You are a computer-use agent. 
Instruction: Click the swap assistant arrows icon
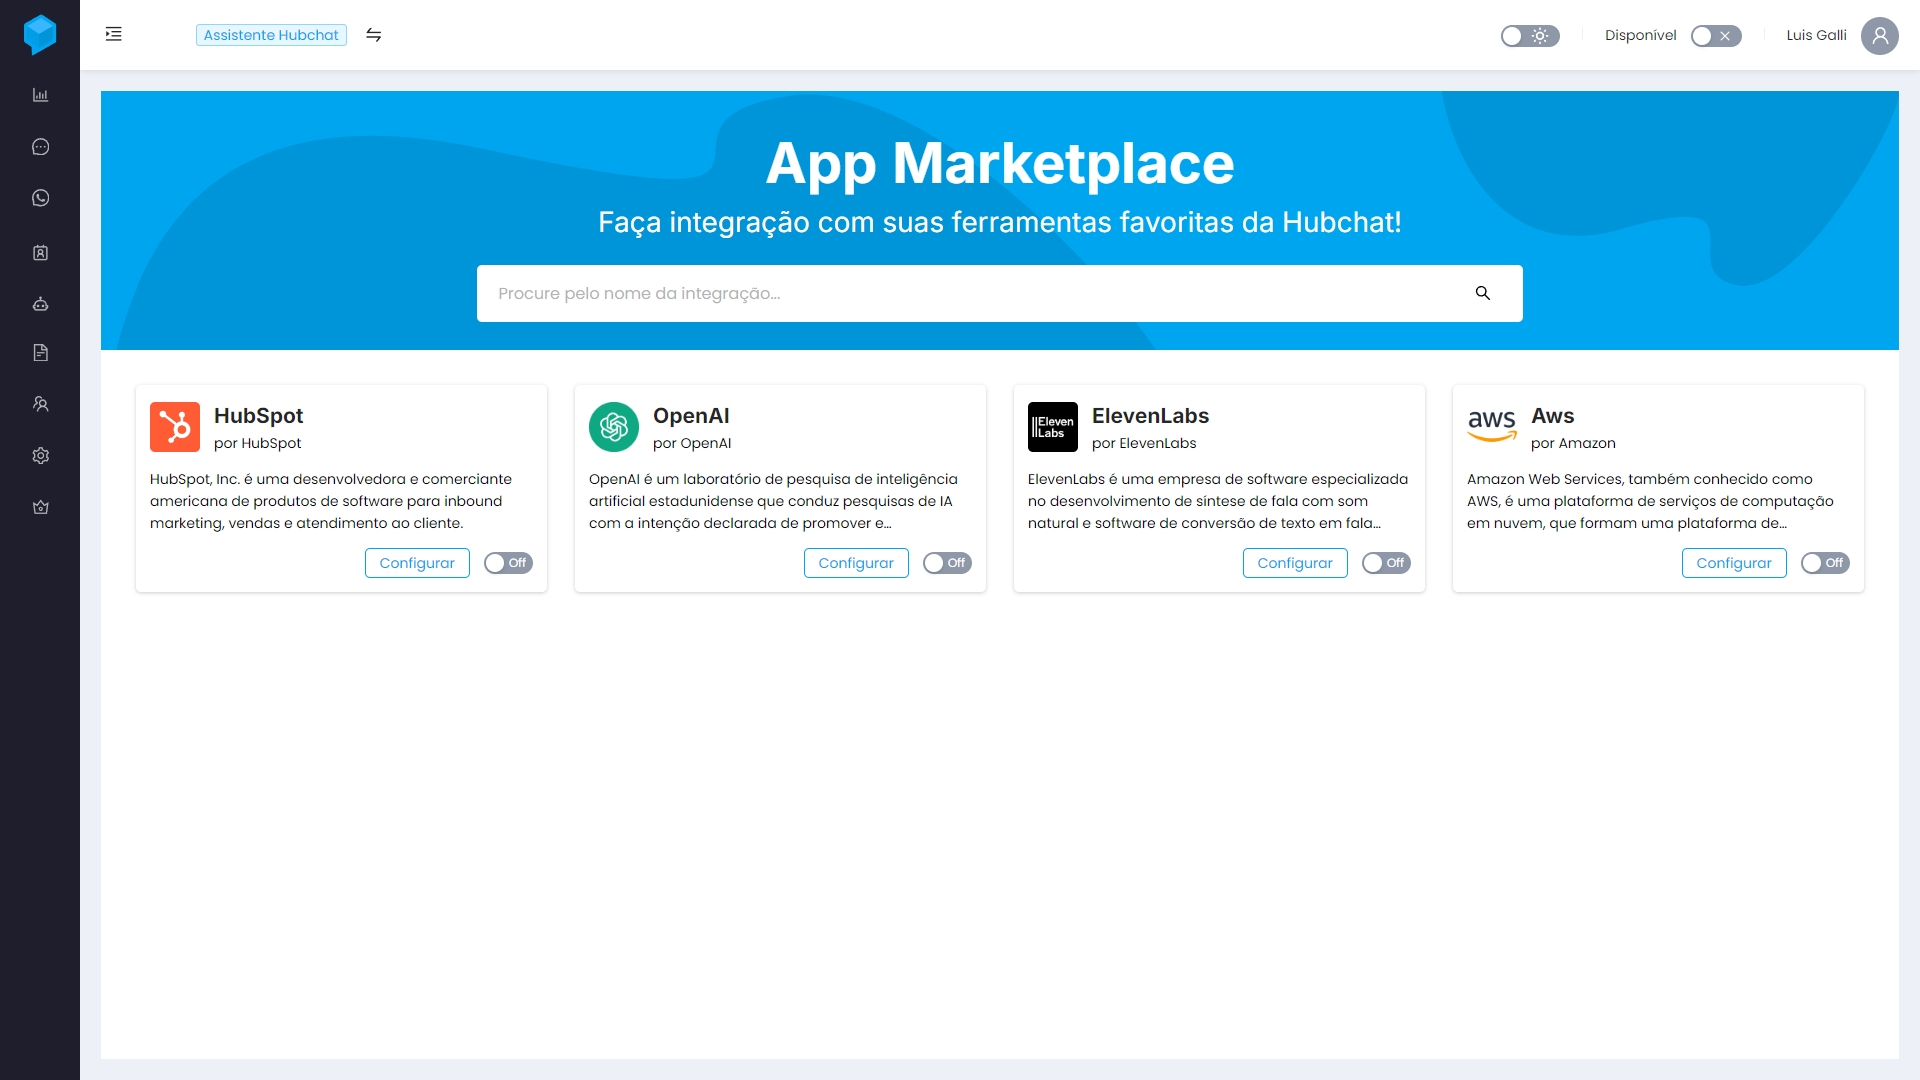tap(374, 35)
